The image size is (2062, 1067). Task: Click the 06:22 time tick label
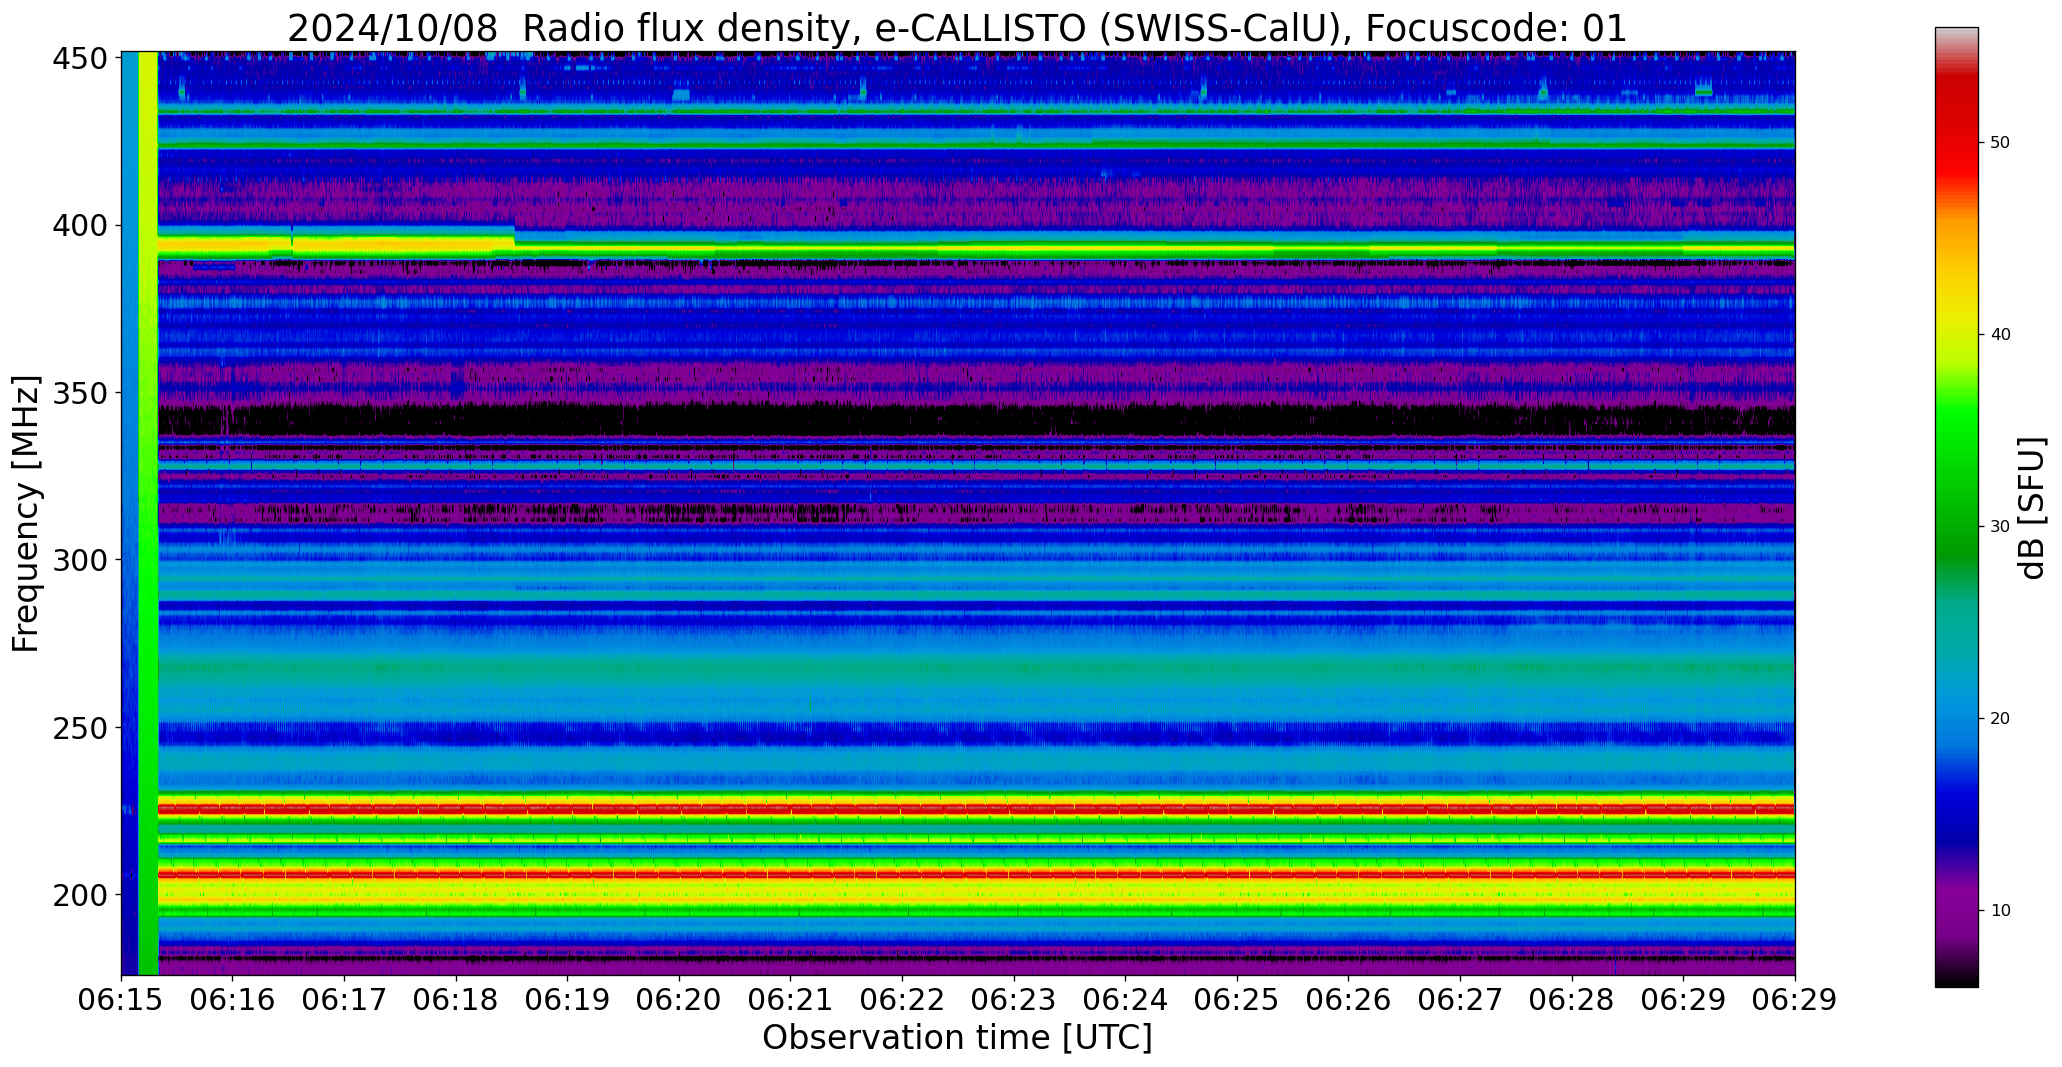click(x=903, y=1001)
